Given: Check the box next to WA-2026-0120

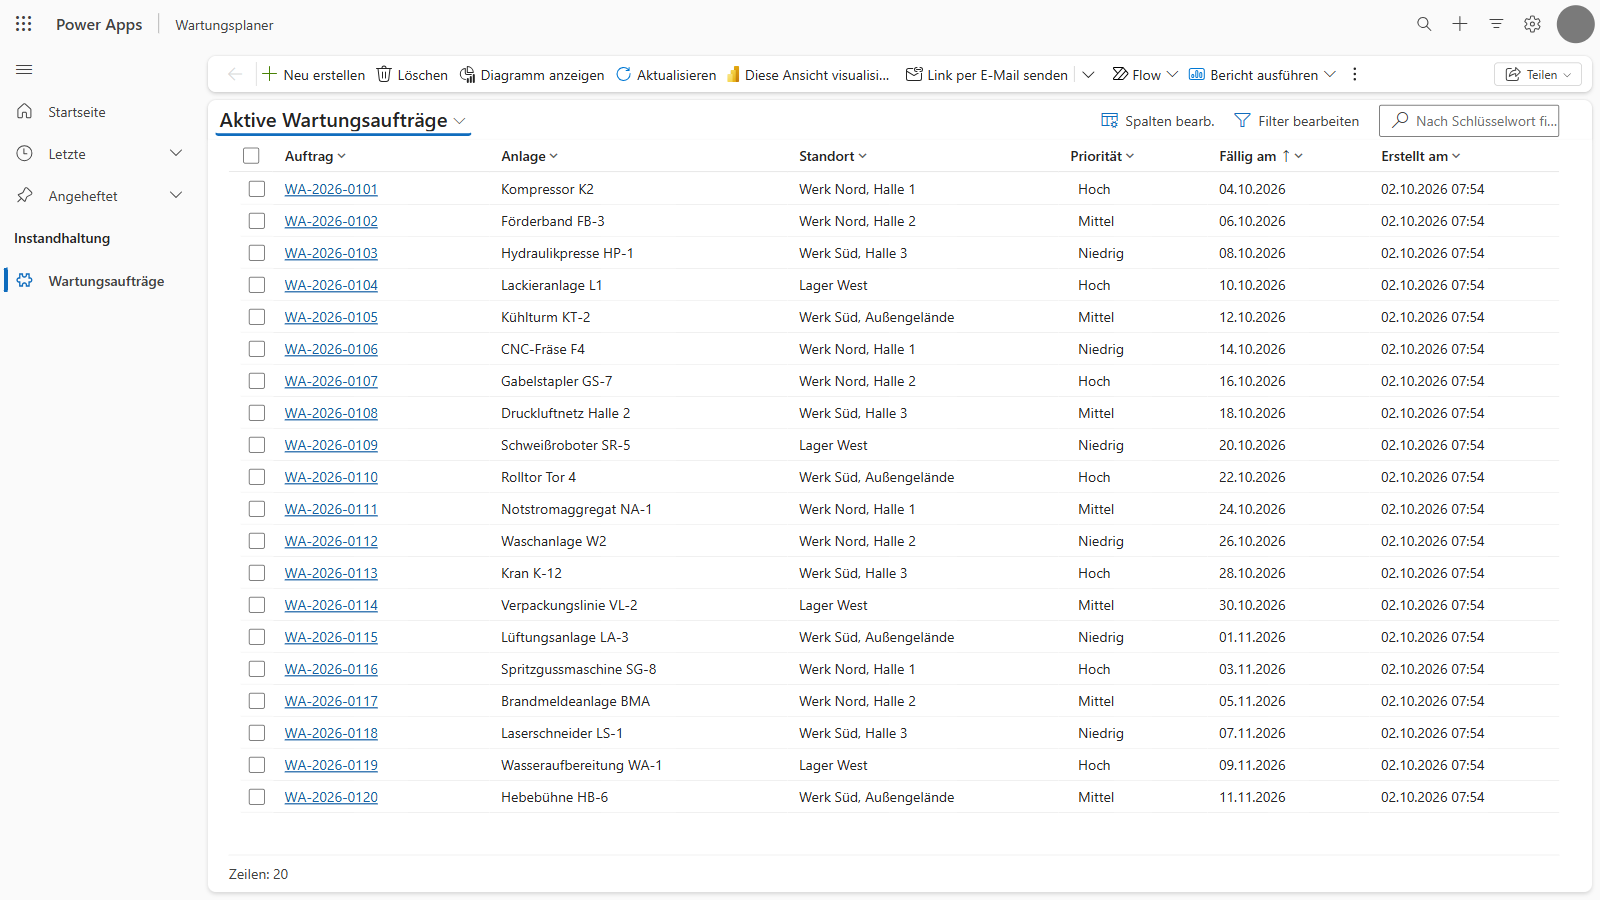Looking at the screenshot, I should pyautogui.click(x=257, y=797).
